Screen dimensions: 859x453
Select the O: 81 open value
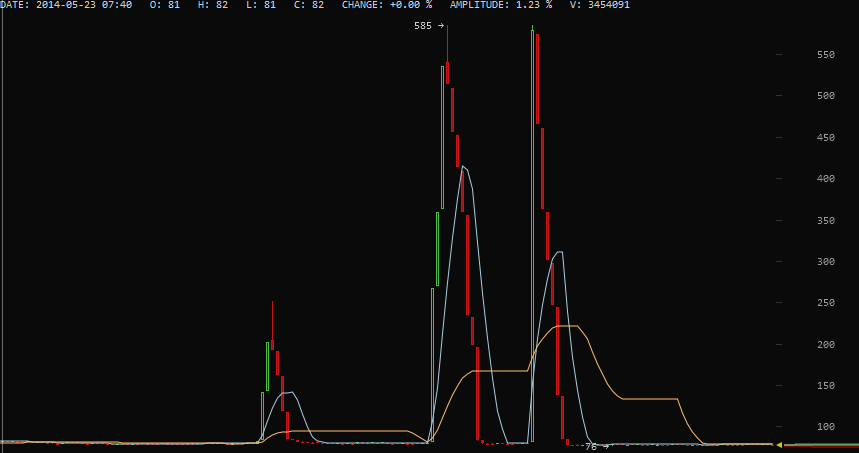(x=164, y=5)
